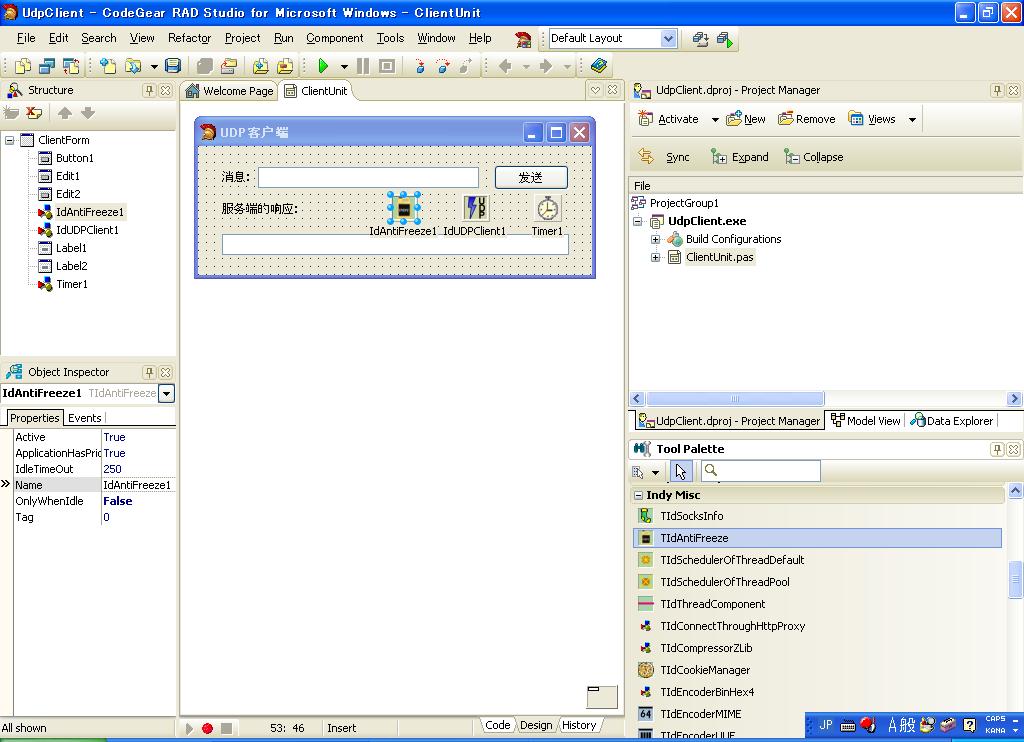Click the 消息 text input on the form
This screenshot has height=742, width=1024.
pyautogui.click(x=368, y=177)
